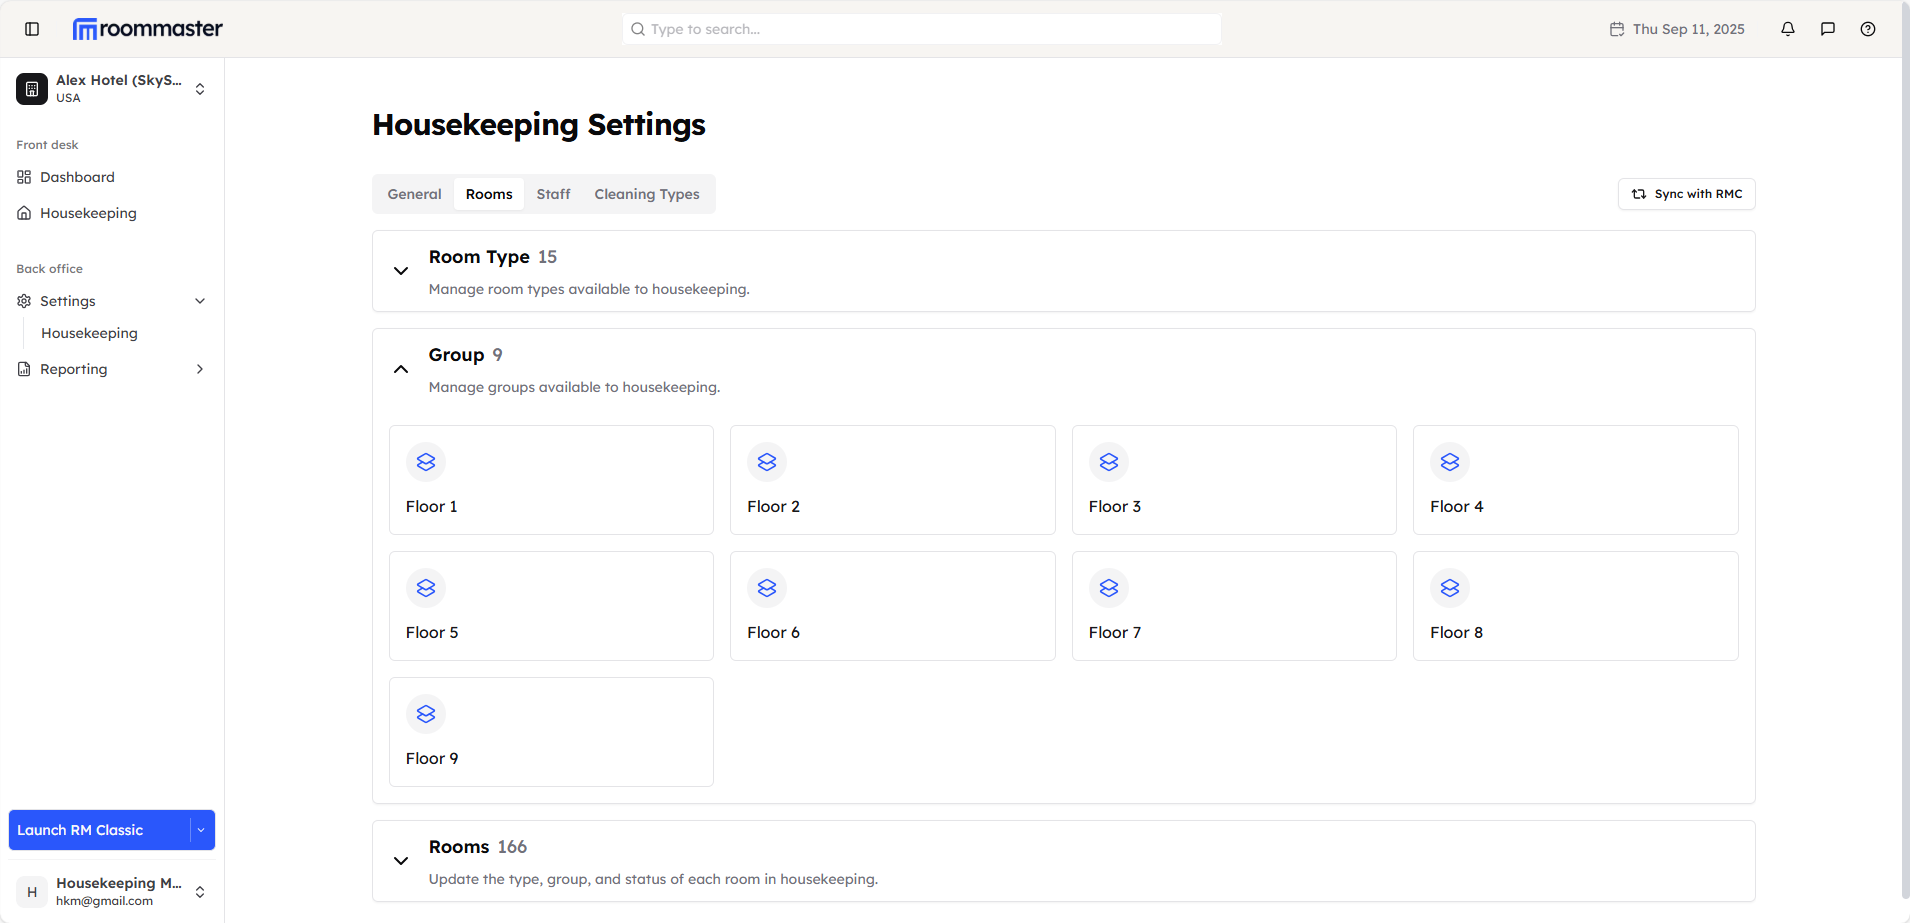
Task: Open the Dashboard page in sidebar
Action: coord(77,177)
